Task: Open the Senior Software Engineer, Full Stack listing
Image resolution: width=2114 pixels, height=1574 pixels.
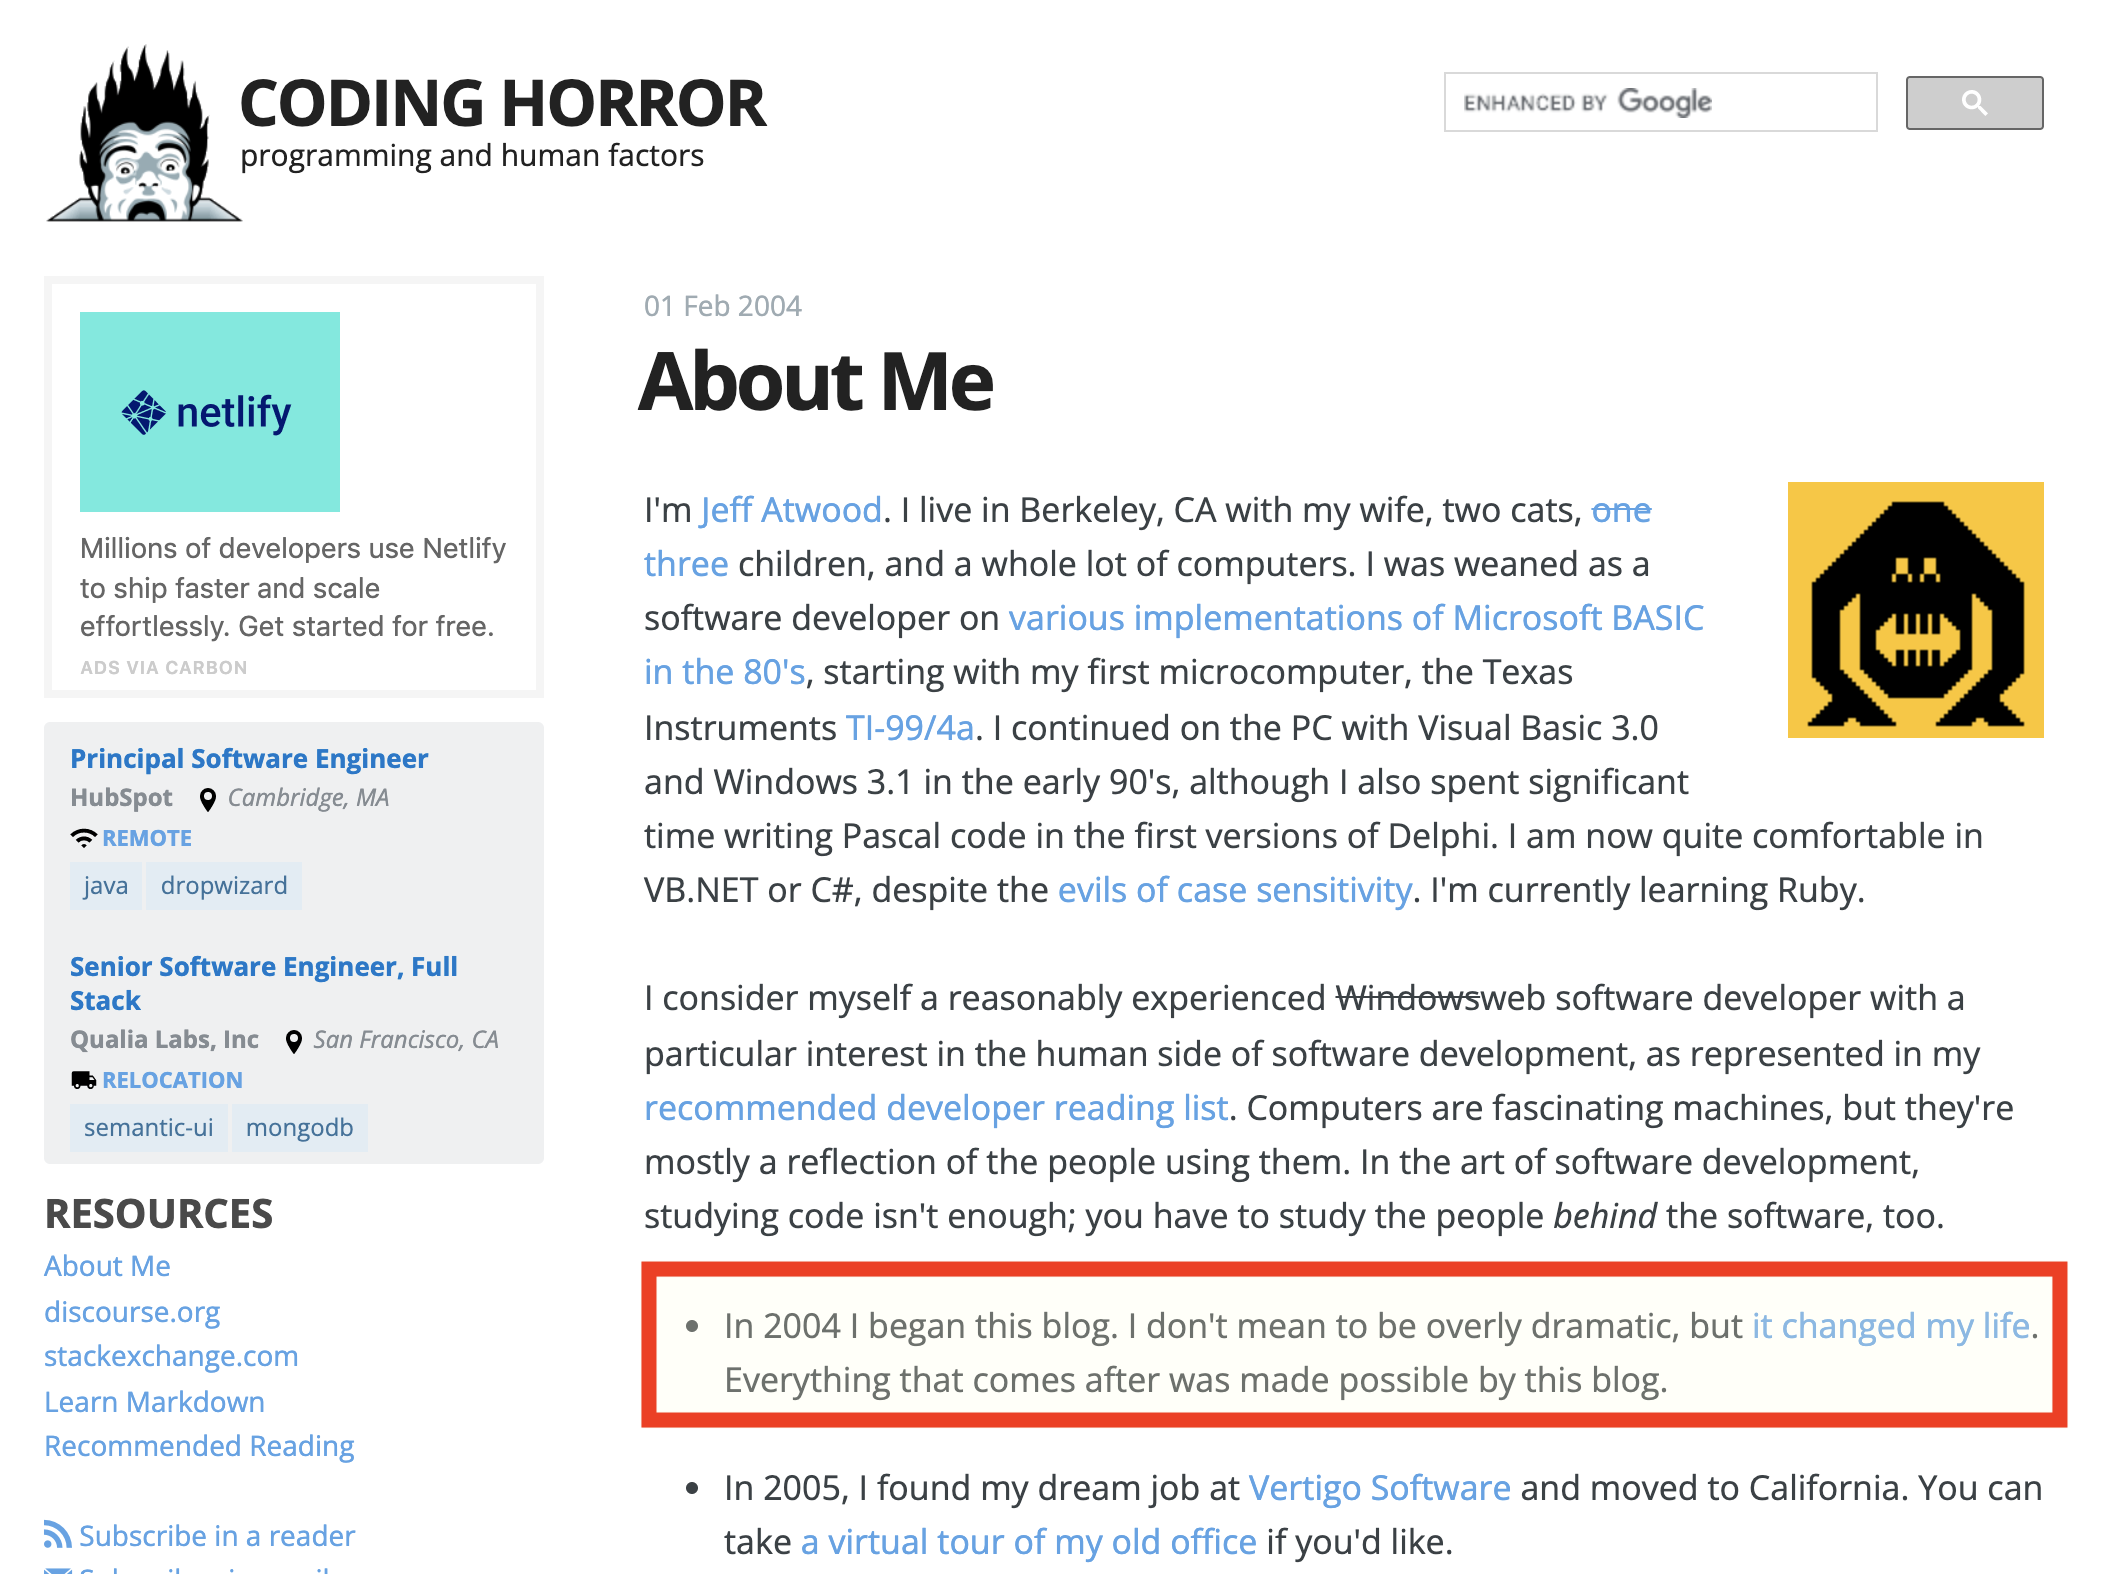Action: click(x=264, y=983)
